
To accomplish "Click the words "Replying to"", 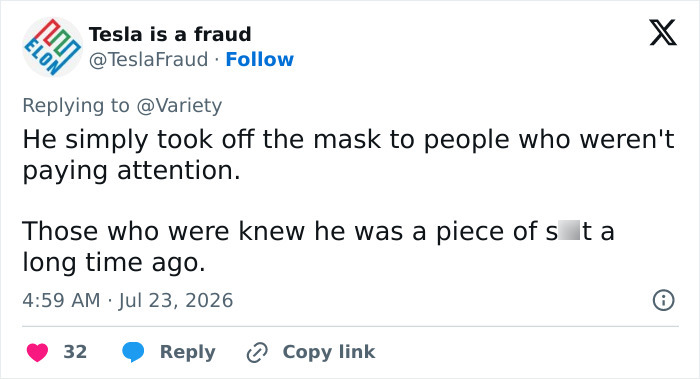I will pyautogui.click(x=76, y=106).
